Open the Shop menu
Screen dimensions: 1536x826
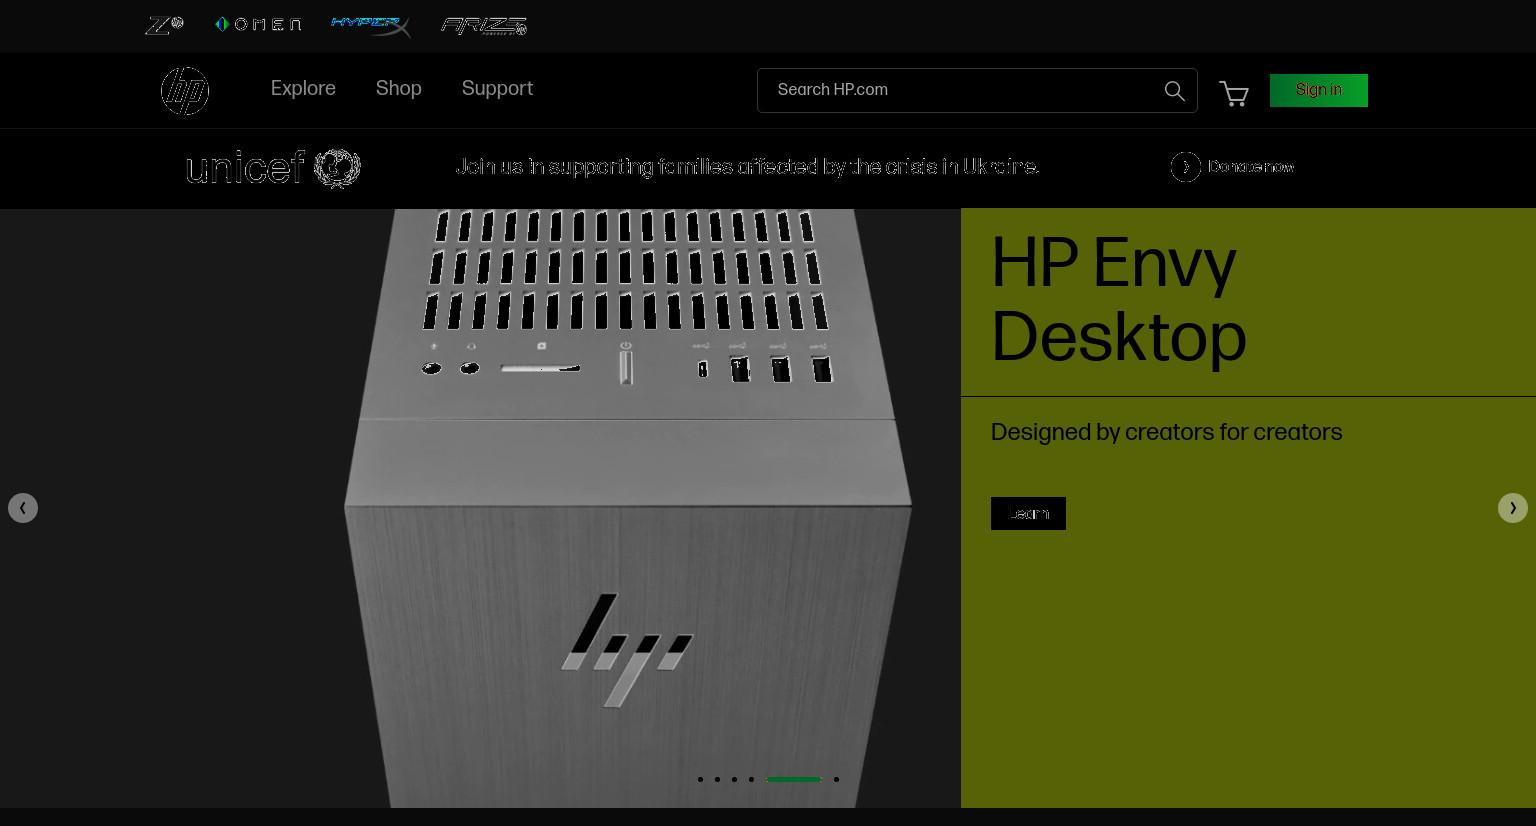coord(399,89)
